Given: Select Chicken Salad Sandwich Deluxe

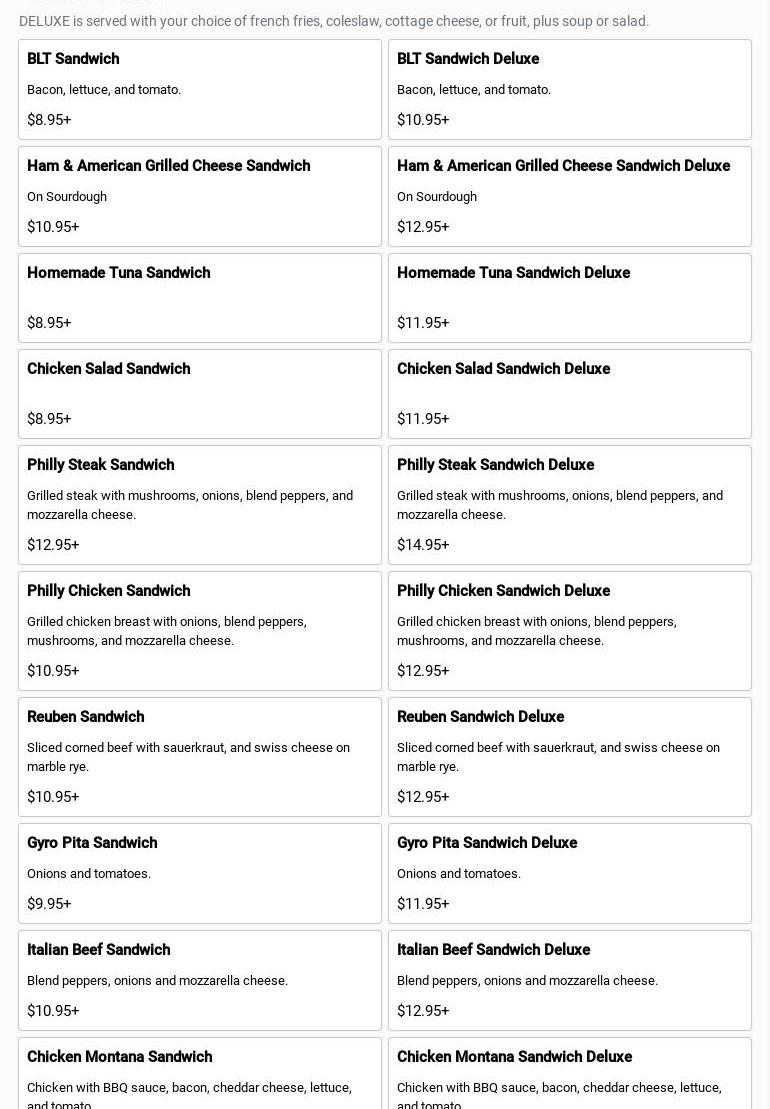Looking at the screenshot, I should click(569, 393).
